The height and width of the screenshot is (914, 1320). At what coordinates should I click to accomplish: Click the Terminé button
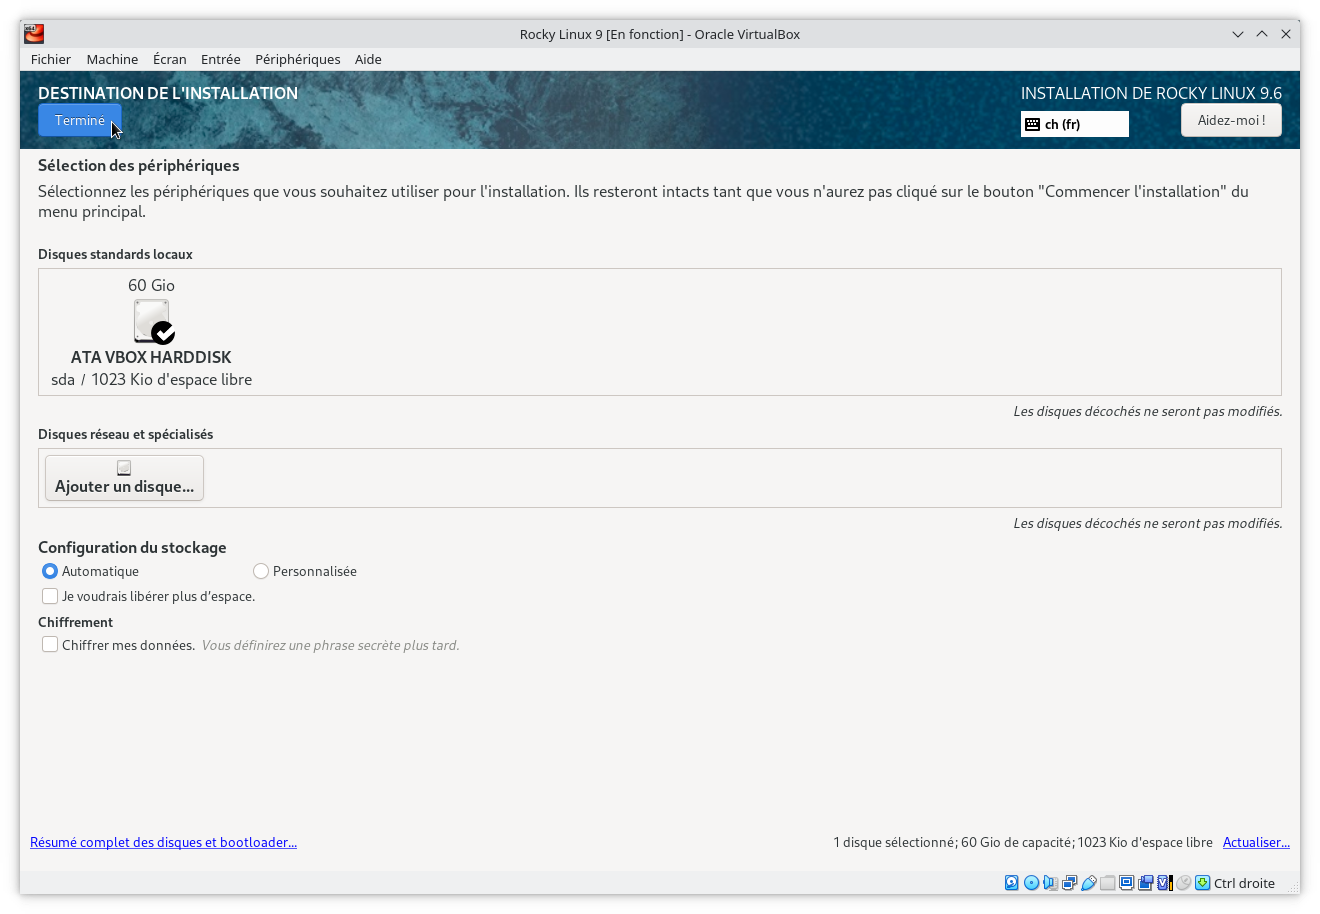pos(79,120)
